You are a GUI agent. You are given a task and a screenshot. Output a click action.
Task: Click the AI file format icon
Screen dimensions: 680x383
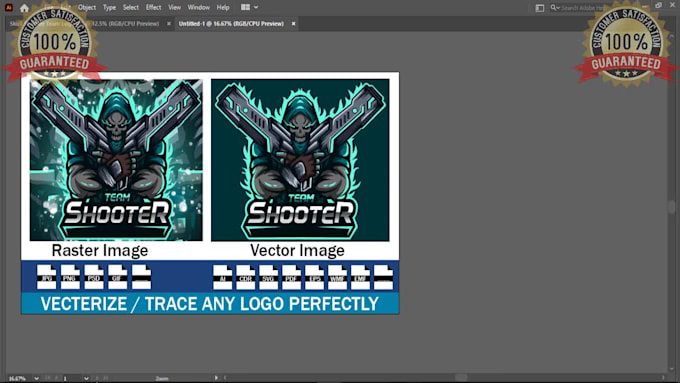coord(222,277)
